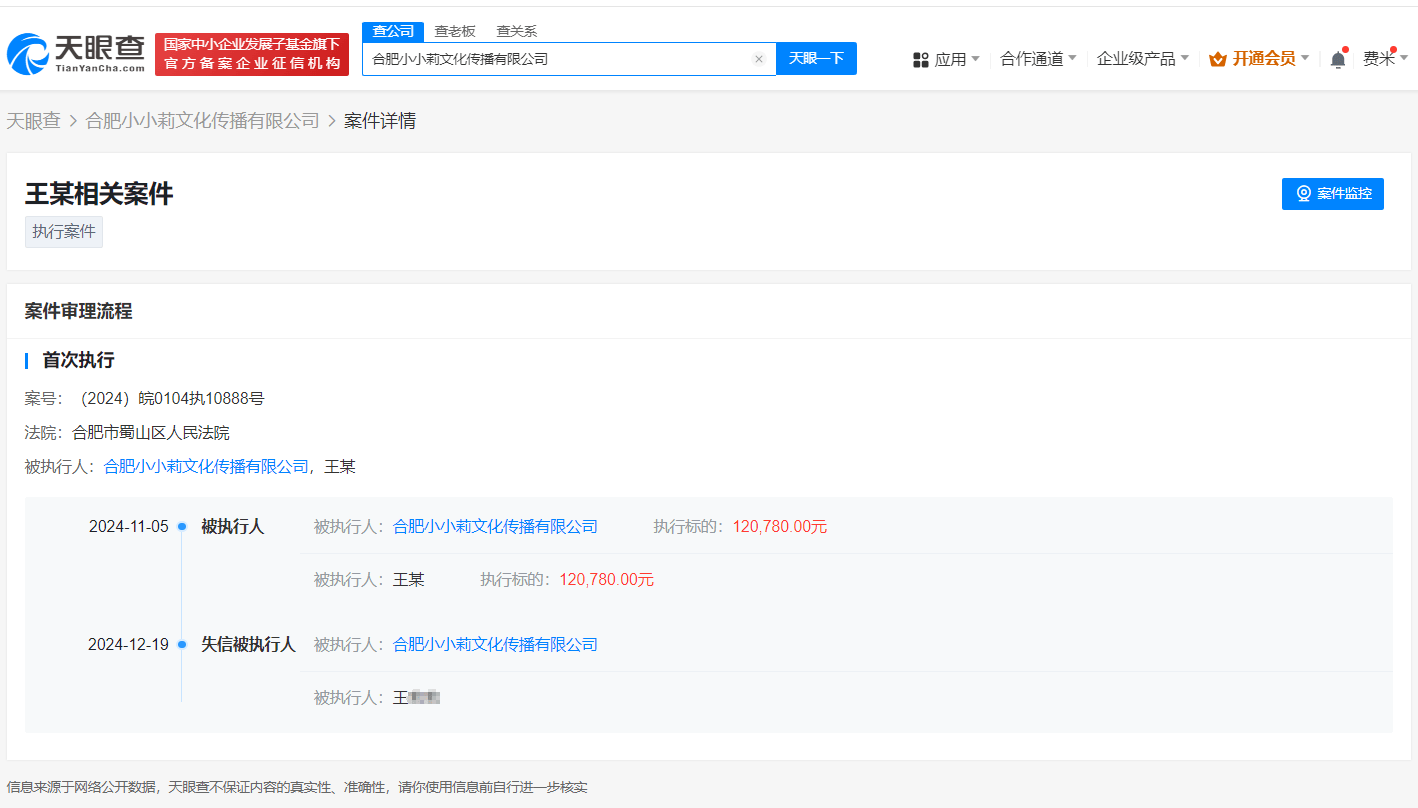1418x808 pixels.
Task: Click 王某 in the 2024-11-05 被执行人 row
Action: coord(409,580)
